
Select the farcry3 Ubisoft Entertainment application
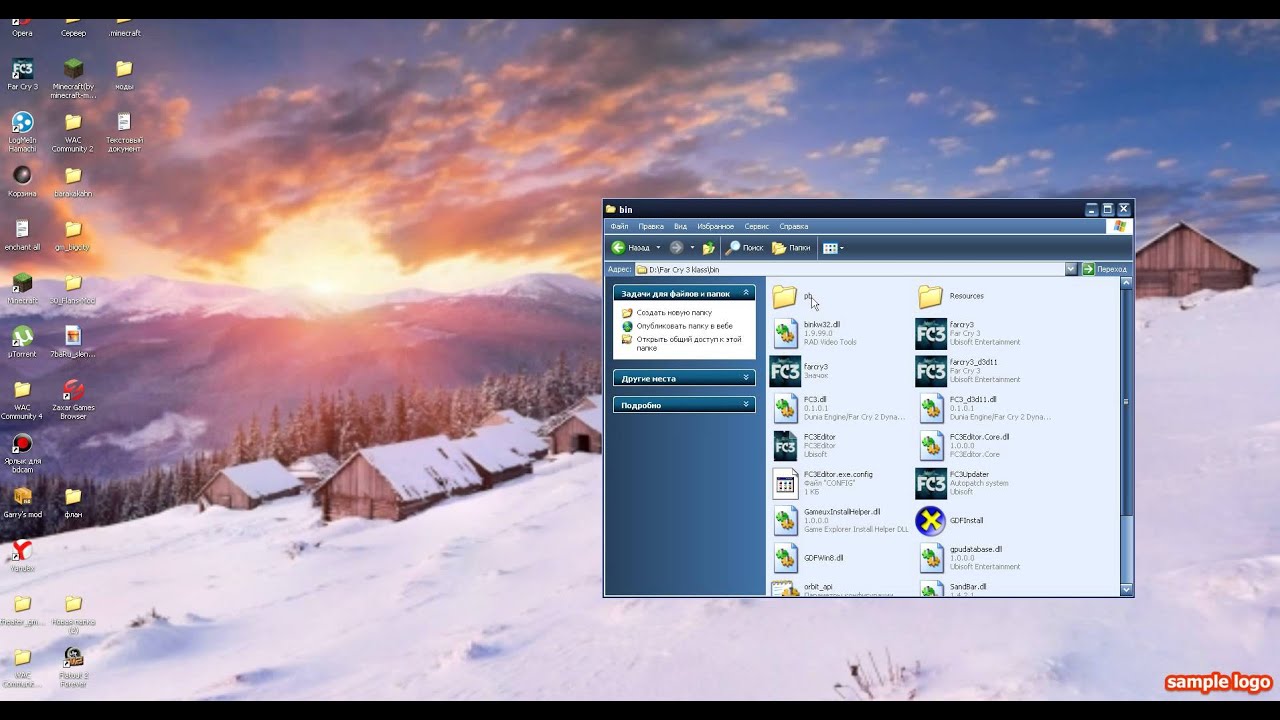pyautogui.click(x=968, y=333)
